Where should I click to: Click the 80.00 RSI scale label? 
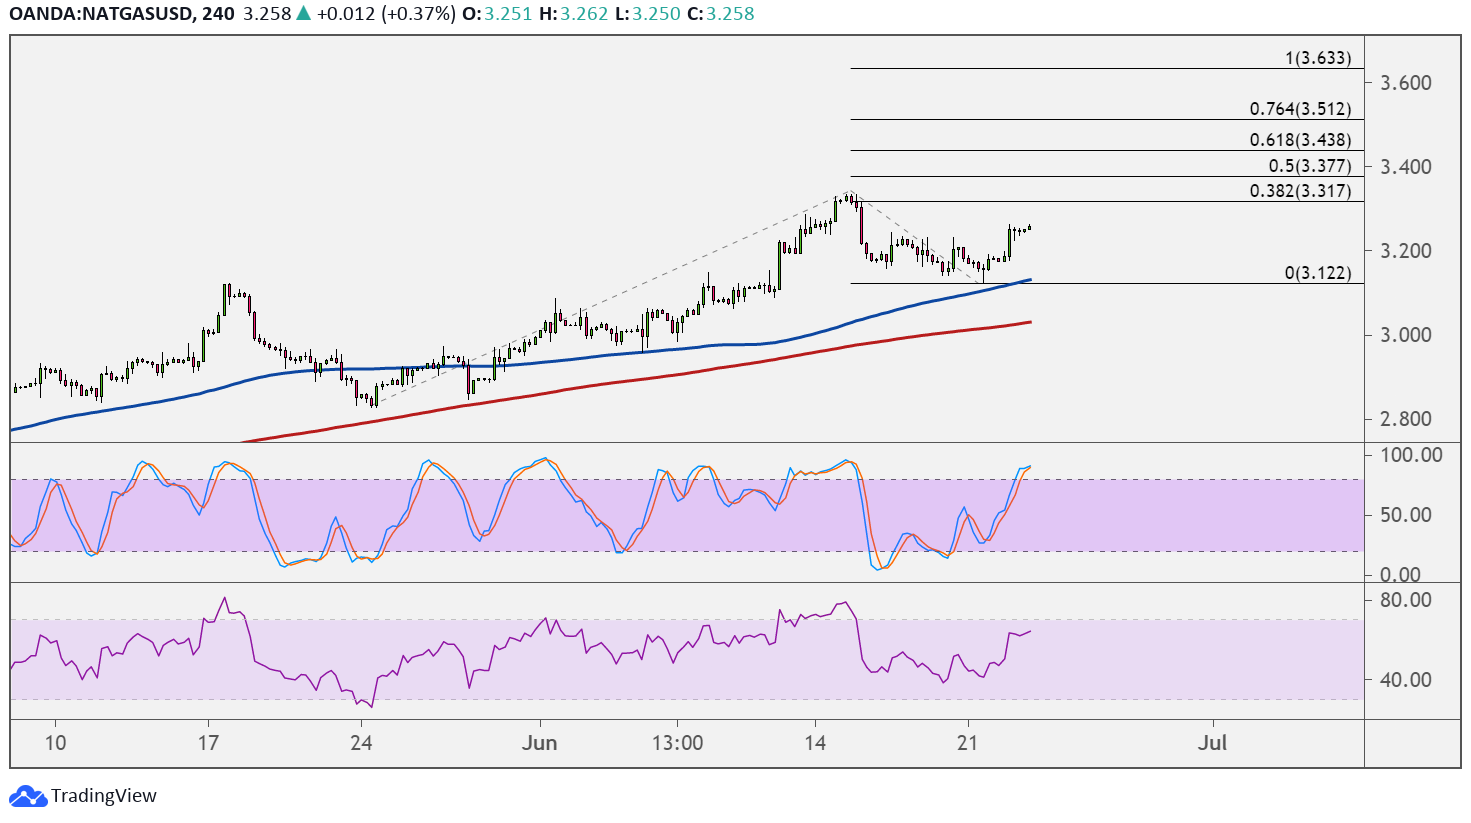[1406, 600]
